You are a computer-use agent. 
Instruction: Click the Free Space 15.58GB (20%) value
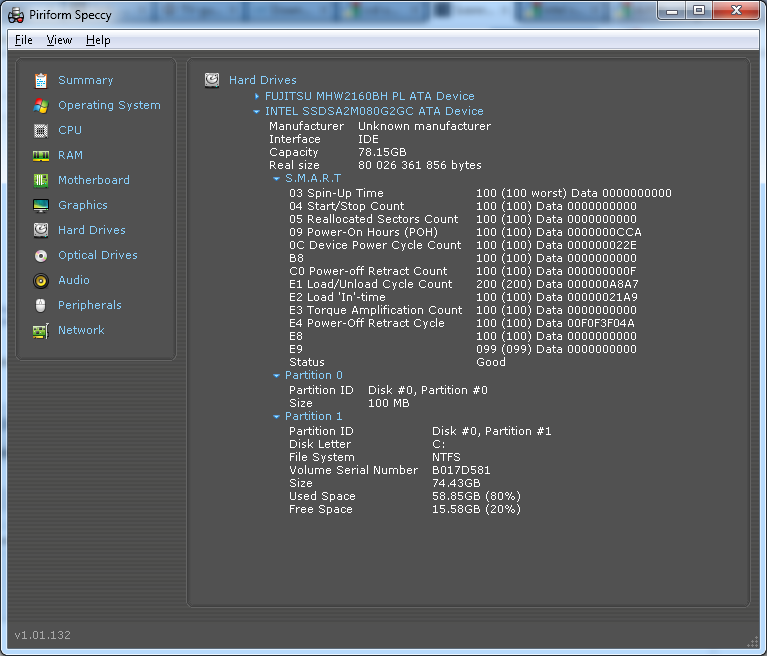[476, 510]
